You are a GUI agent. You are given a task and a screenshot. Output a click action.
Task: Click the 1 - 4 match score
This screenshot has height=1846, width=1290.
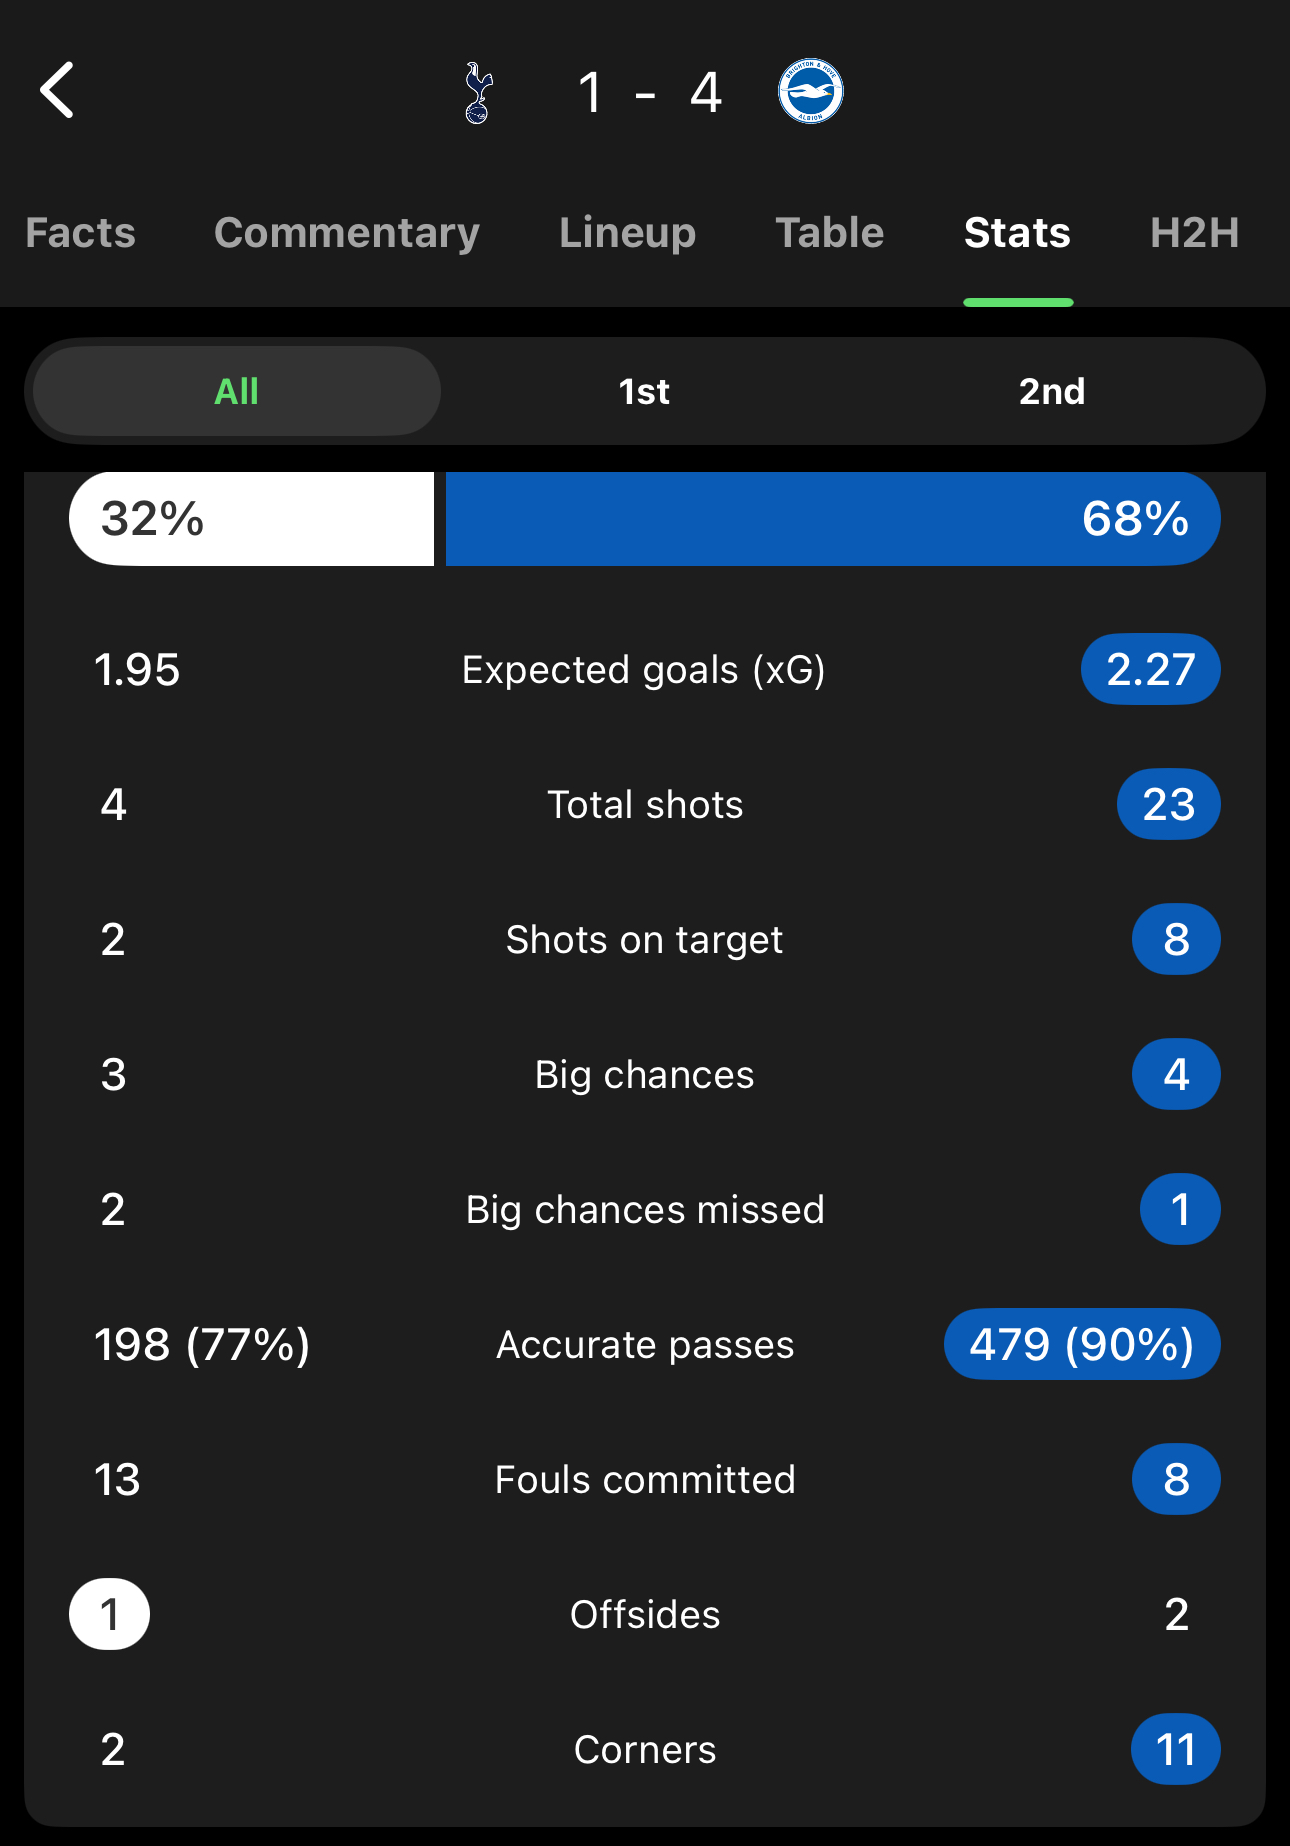(650, 93)
